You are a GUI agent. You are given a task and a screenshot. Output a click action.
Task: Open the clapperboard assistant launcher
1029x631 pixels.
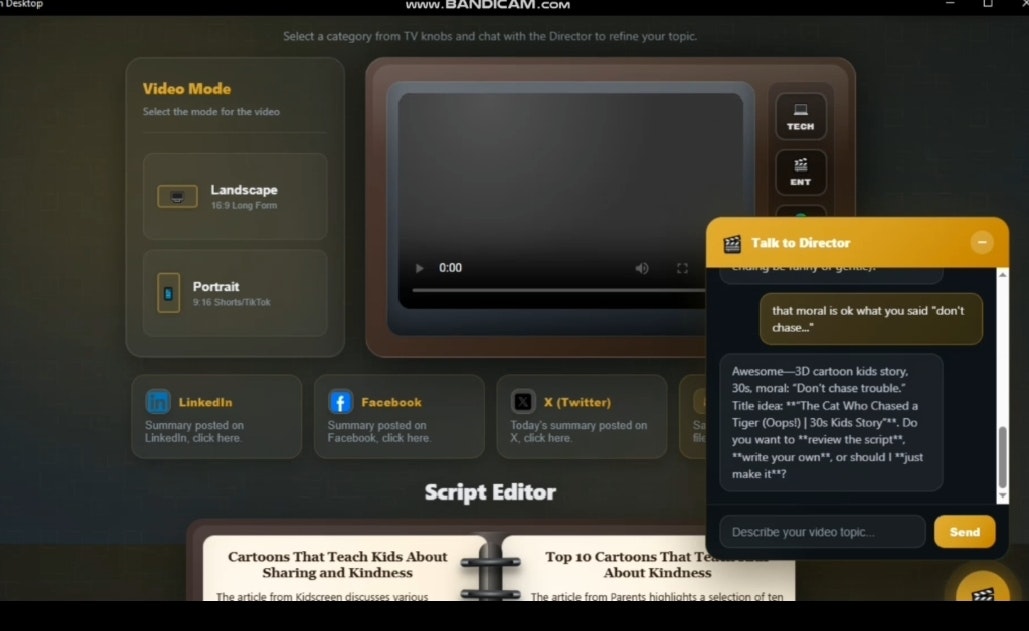981,592
